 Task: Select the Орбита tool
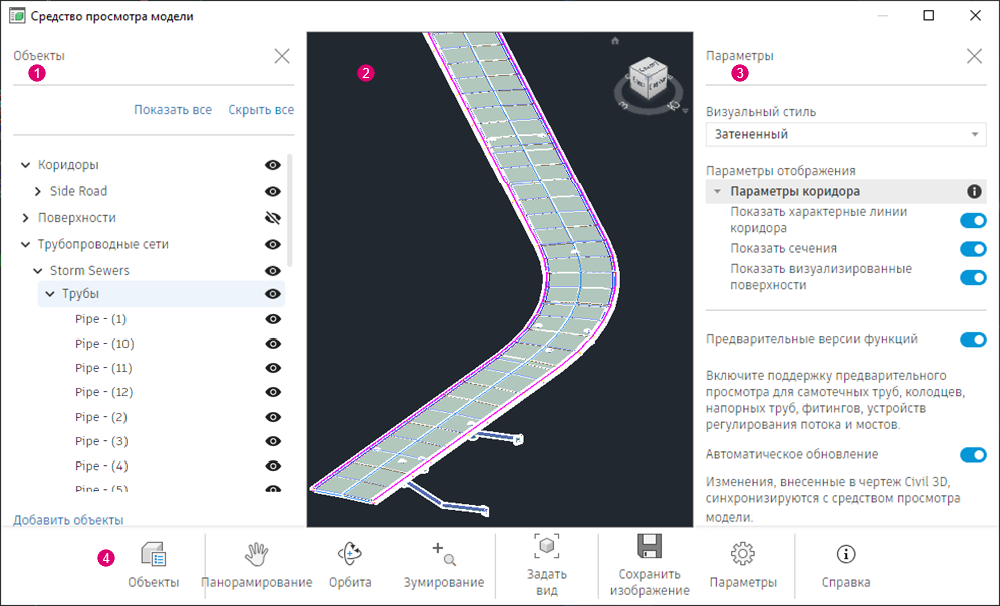pos(350,565)
